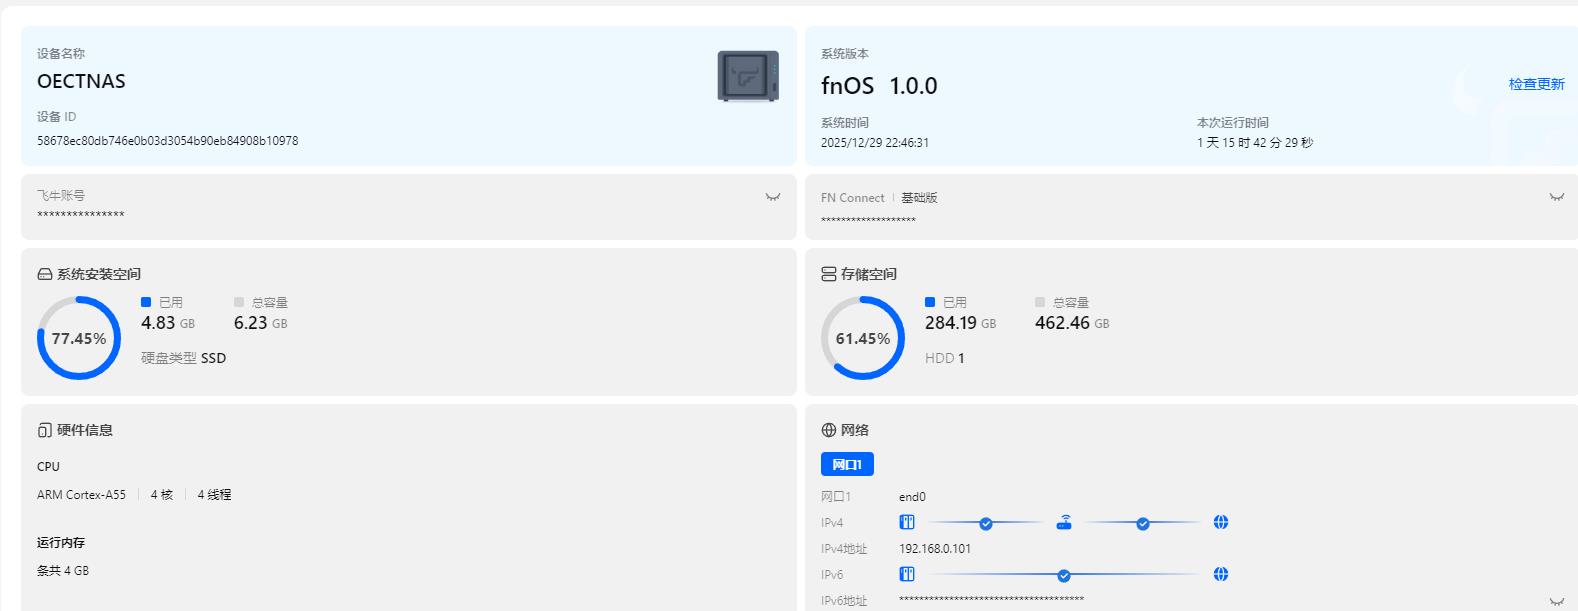Viewport: 1578px width, 611px height.
Task: Reveal hidden 飞牛账号 with eye icon
Action: point(773,197)
